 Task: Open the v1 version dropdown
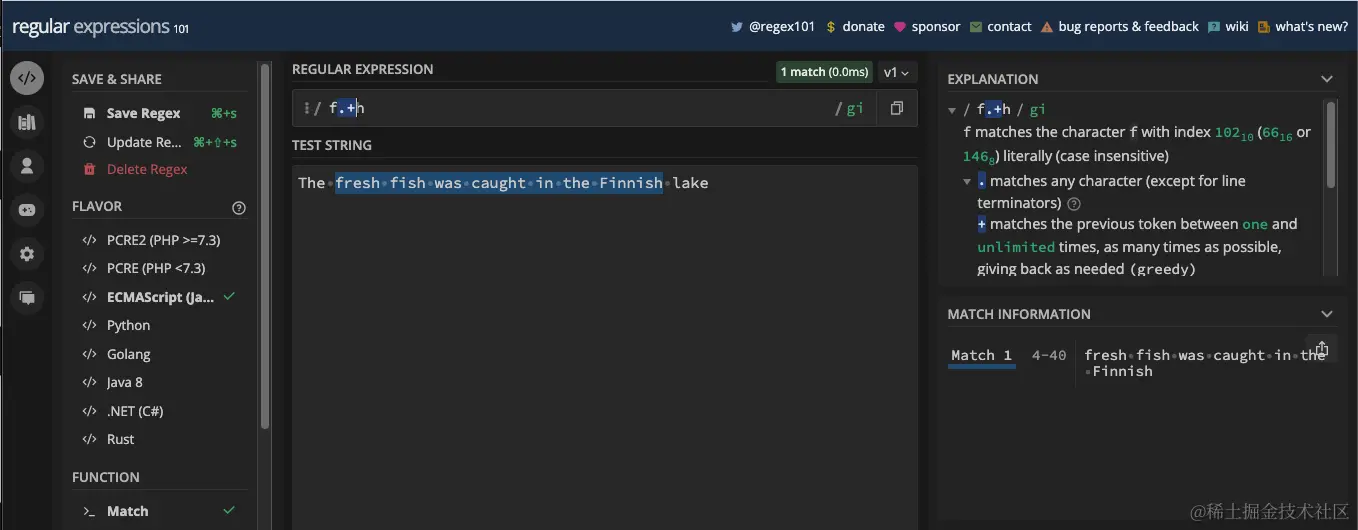coord(896,72)
